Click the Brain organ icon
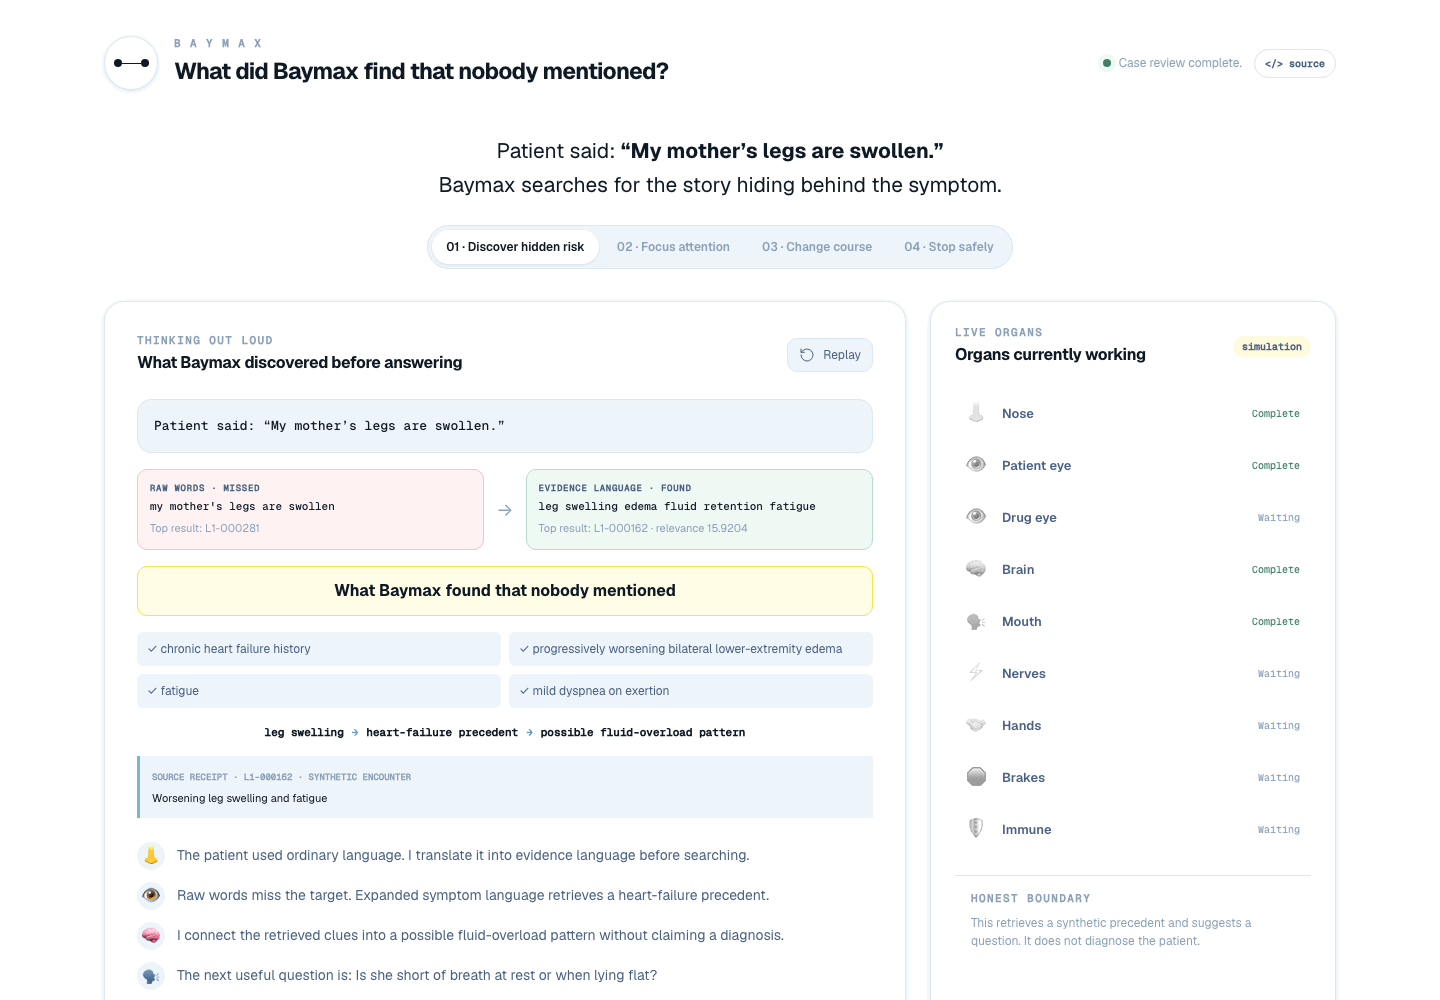 click(976, 569)
